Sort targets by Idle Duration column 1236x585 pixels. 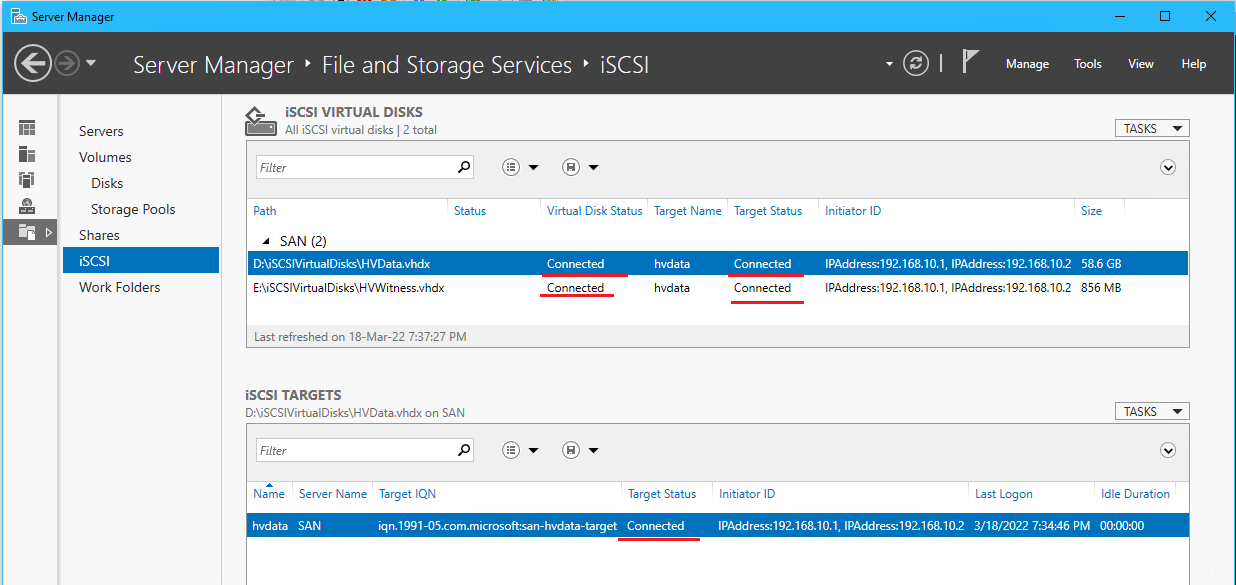click(x=1135, y=494)
